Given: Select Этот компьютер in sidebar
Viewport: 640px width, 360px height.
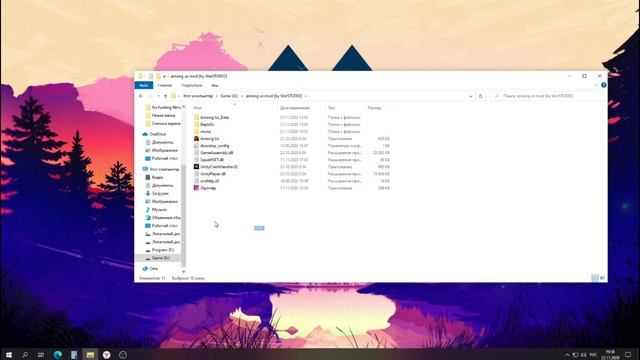Looking at the screenshot, I should point(160,169).
